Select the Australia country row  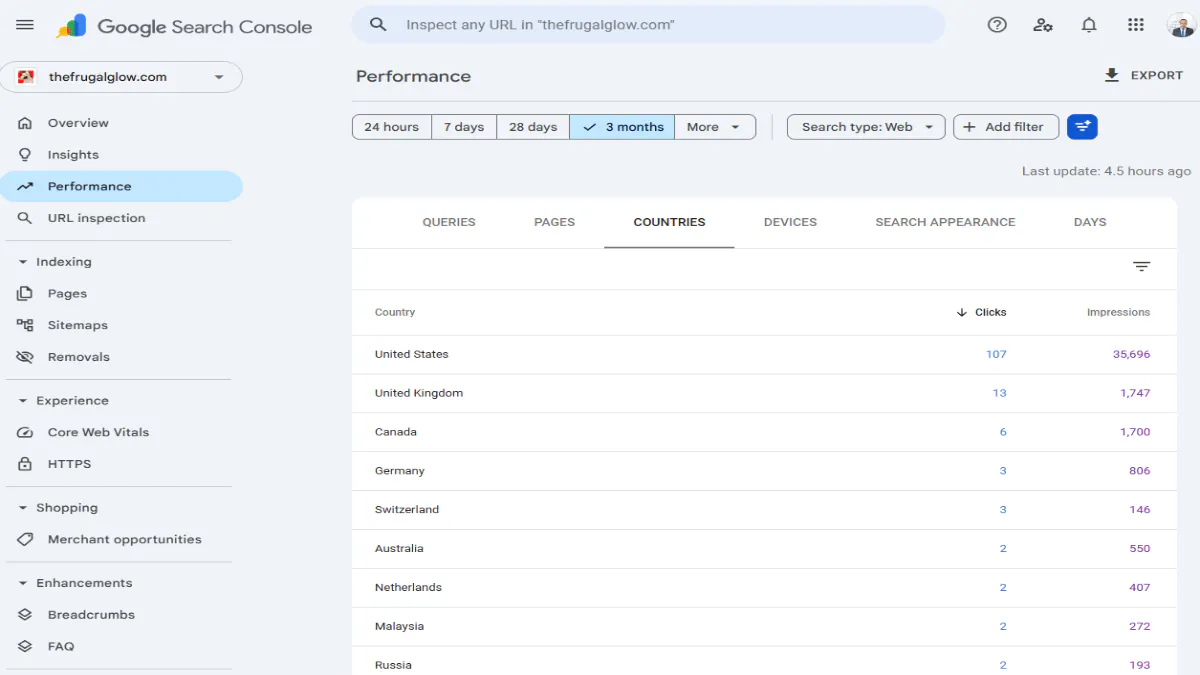pyautogui.click(x=764, y=549)
